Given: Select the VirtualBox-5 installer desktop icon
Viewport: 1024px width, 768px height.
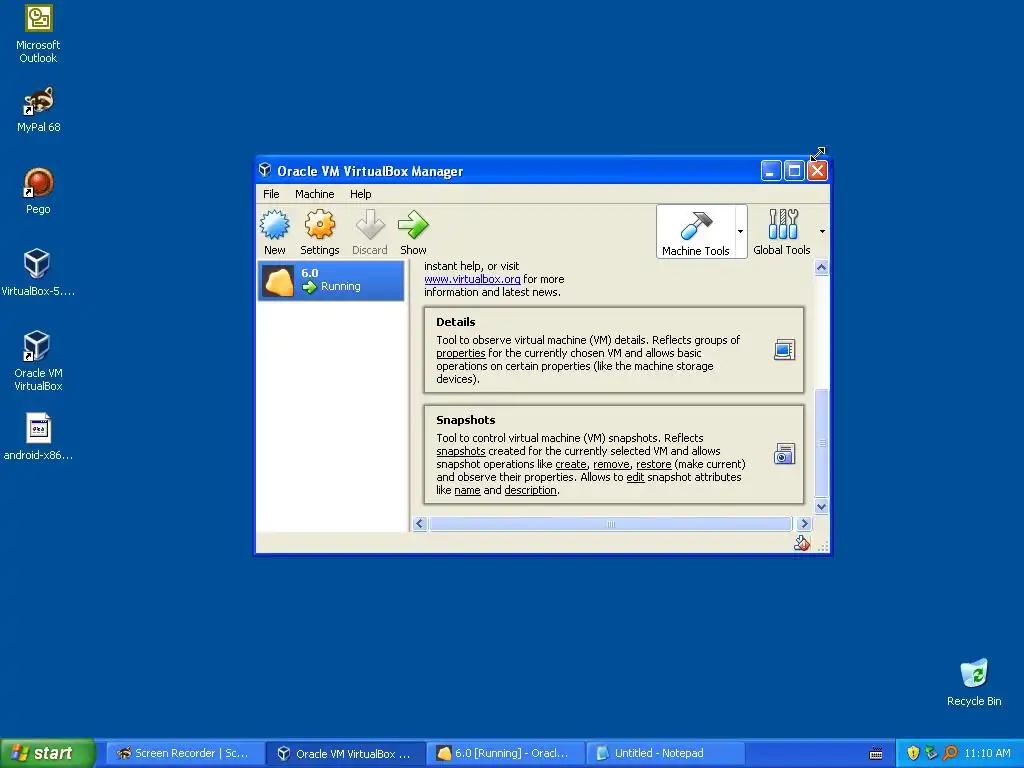Looking at the screenshot, I should point(37,273).
